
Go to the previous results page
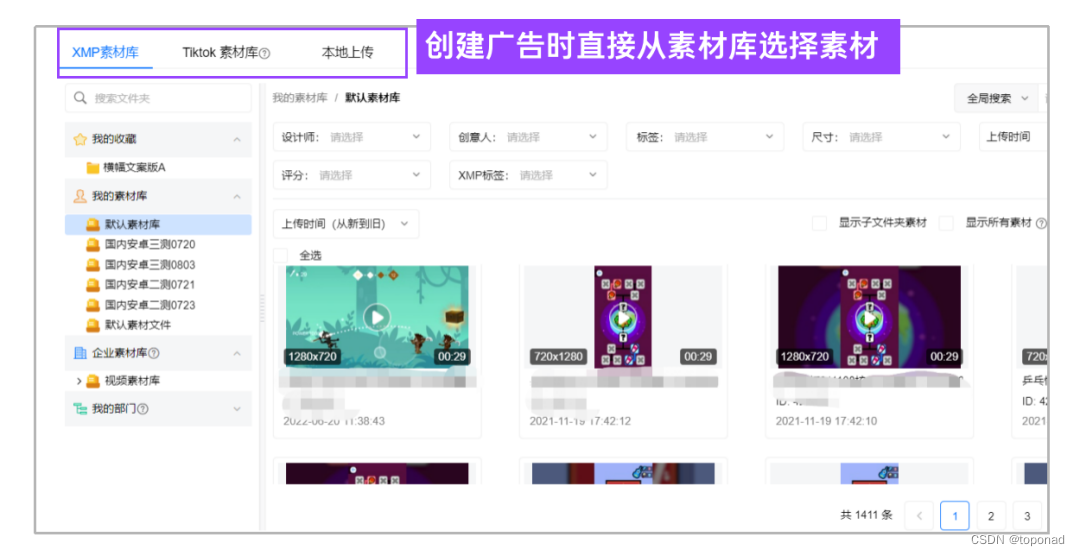(919, 516)
